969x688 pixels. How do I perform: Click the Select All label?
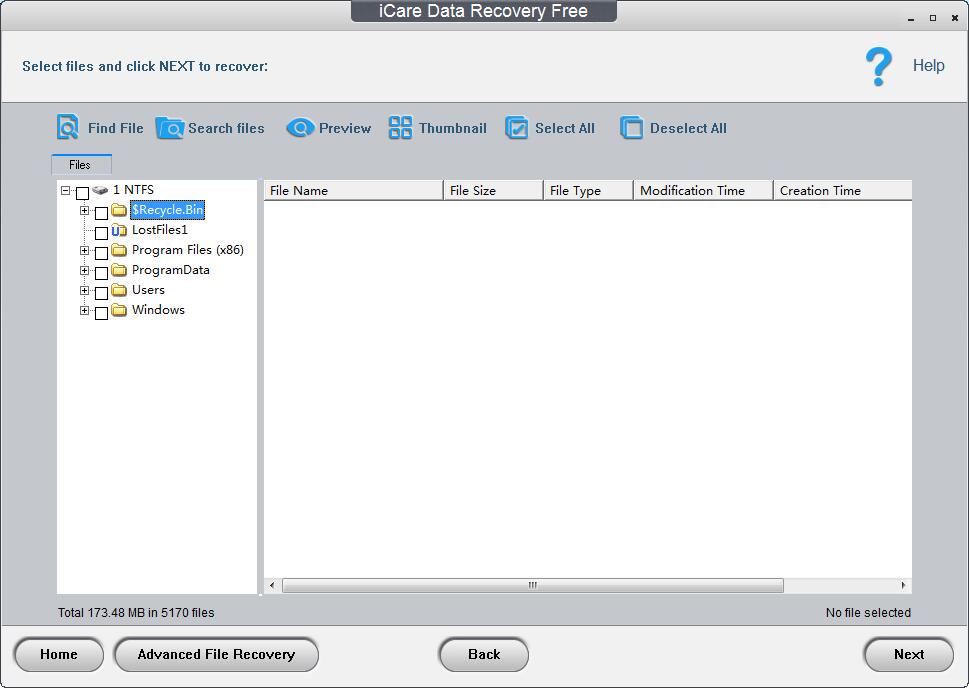tap(565, 128)
